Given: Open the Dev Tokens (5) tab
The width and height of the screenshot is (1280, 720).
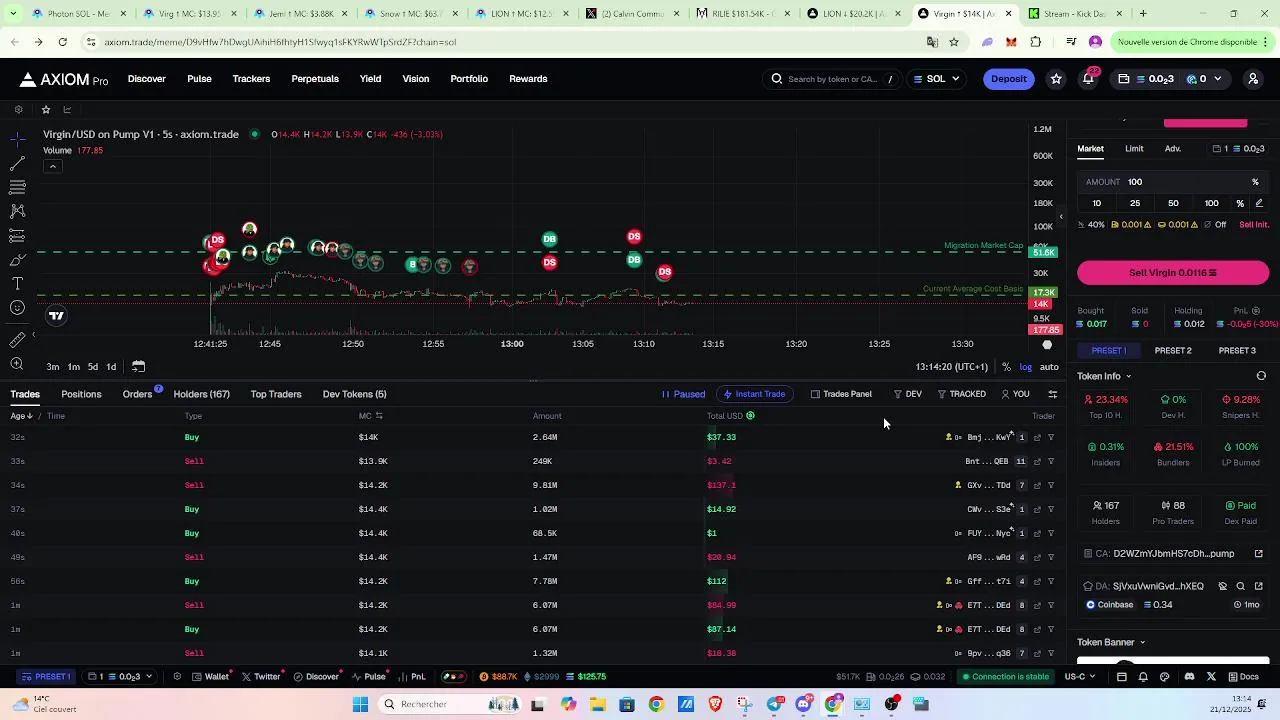Looking at the screenshot, I should point(354,394).
